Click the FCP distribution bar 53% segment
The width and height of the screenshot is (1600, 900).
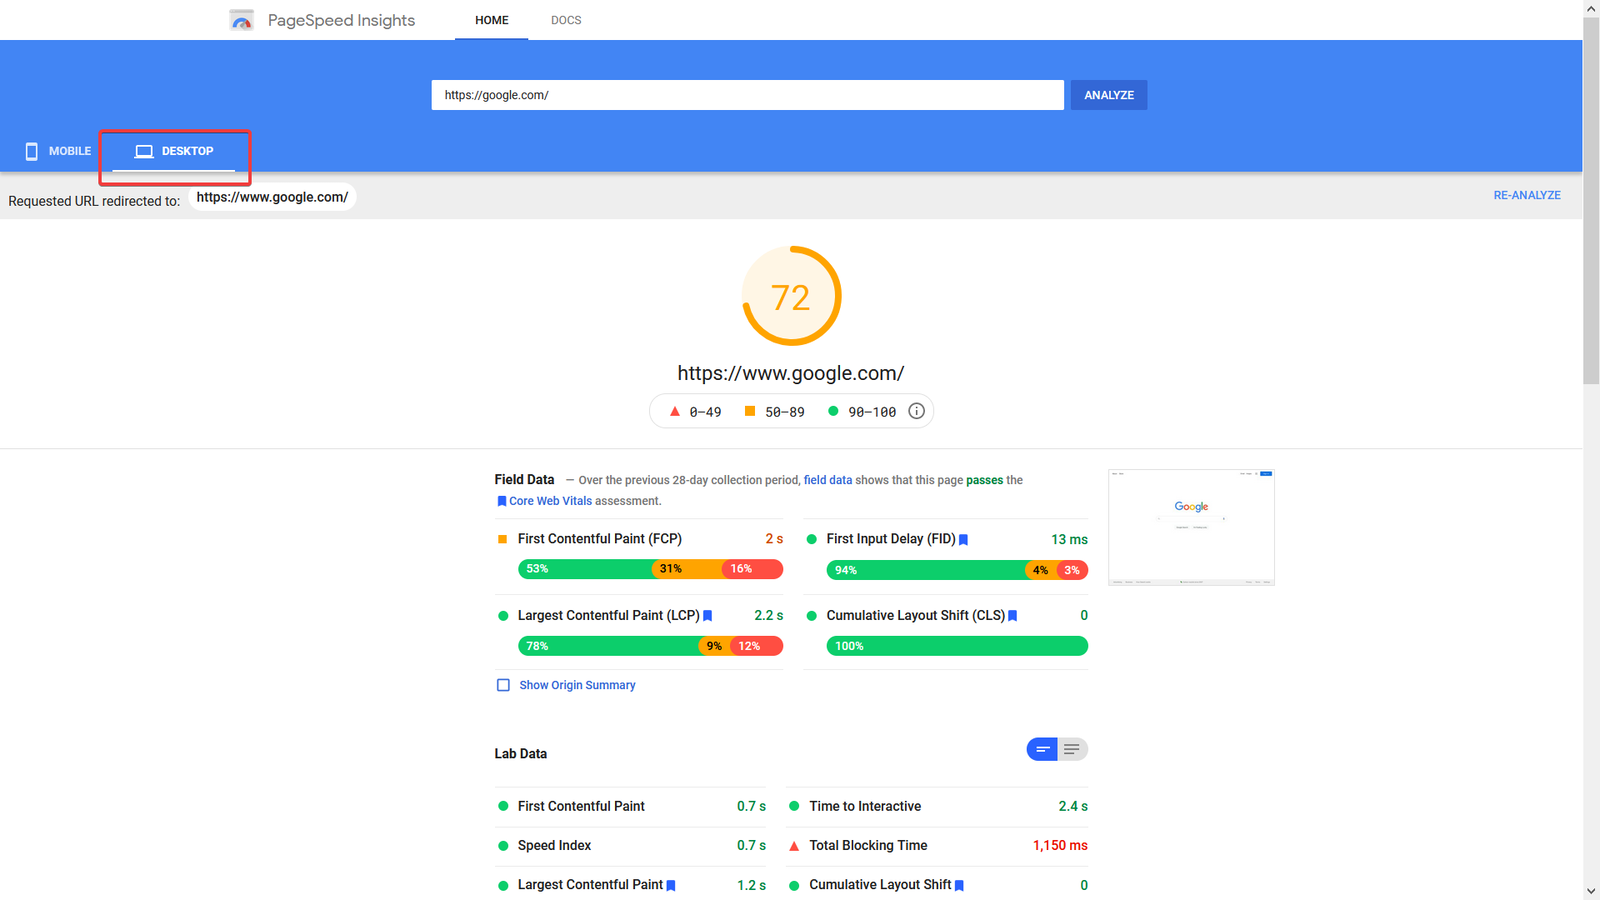586,569
